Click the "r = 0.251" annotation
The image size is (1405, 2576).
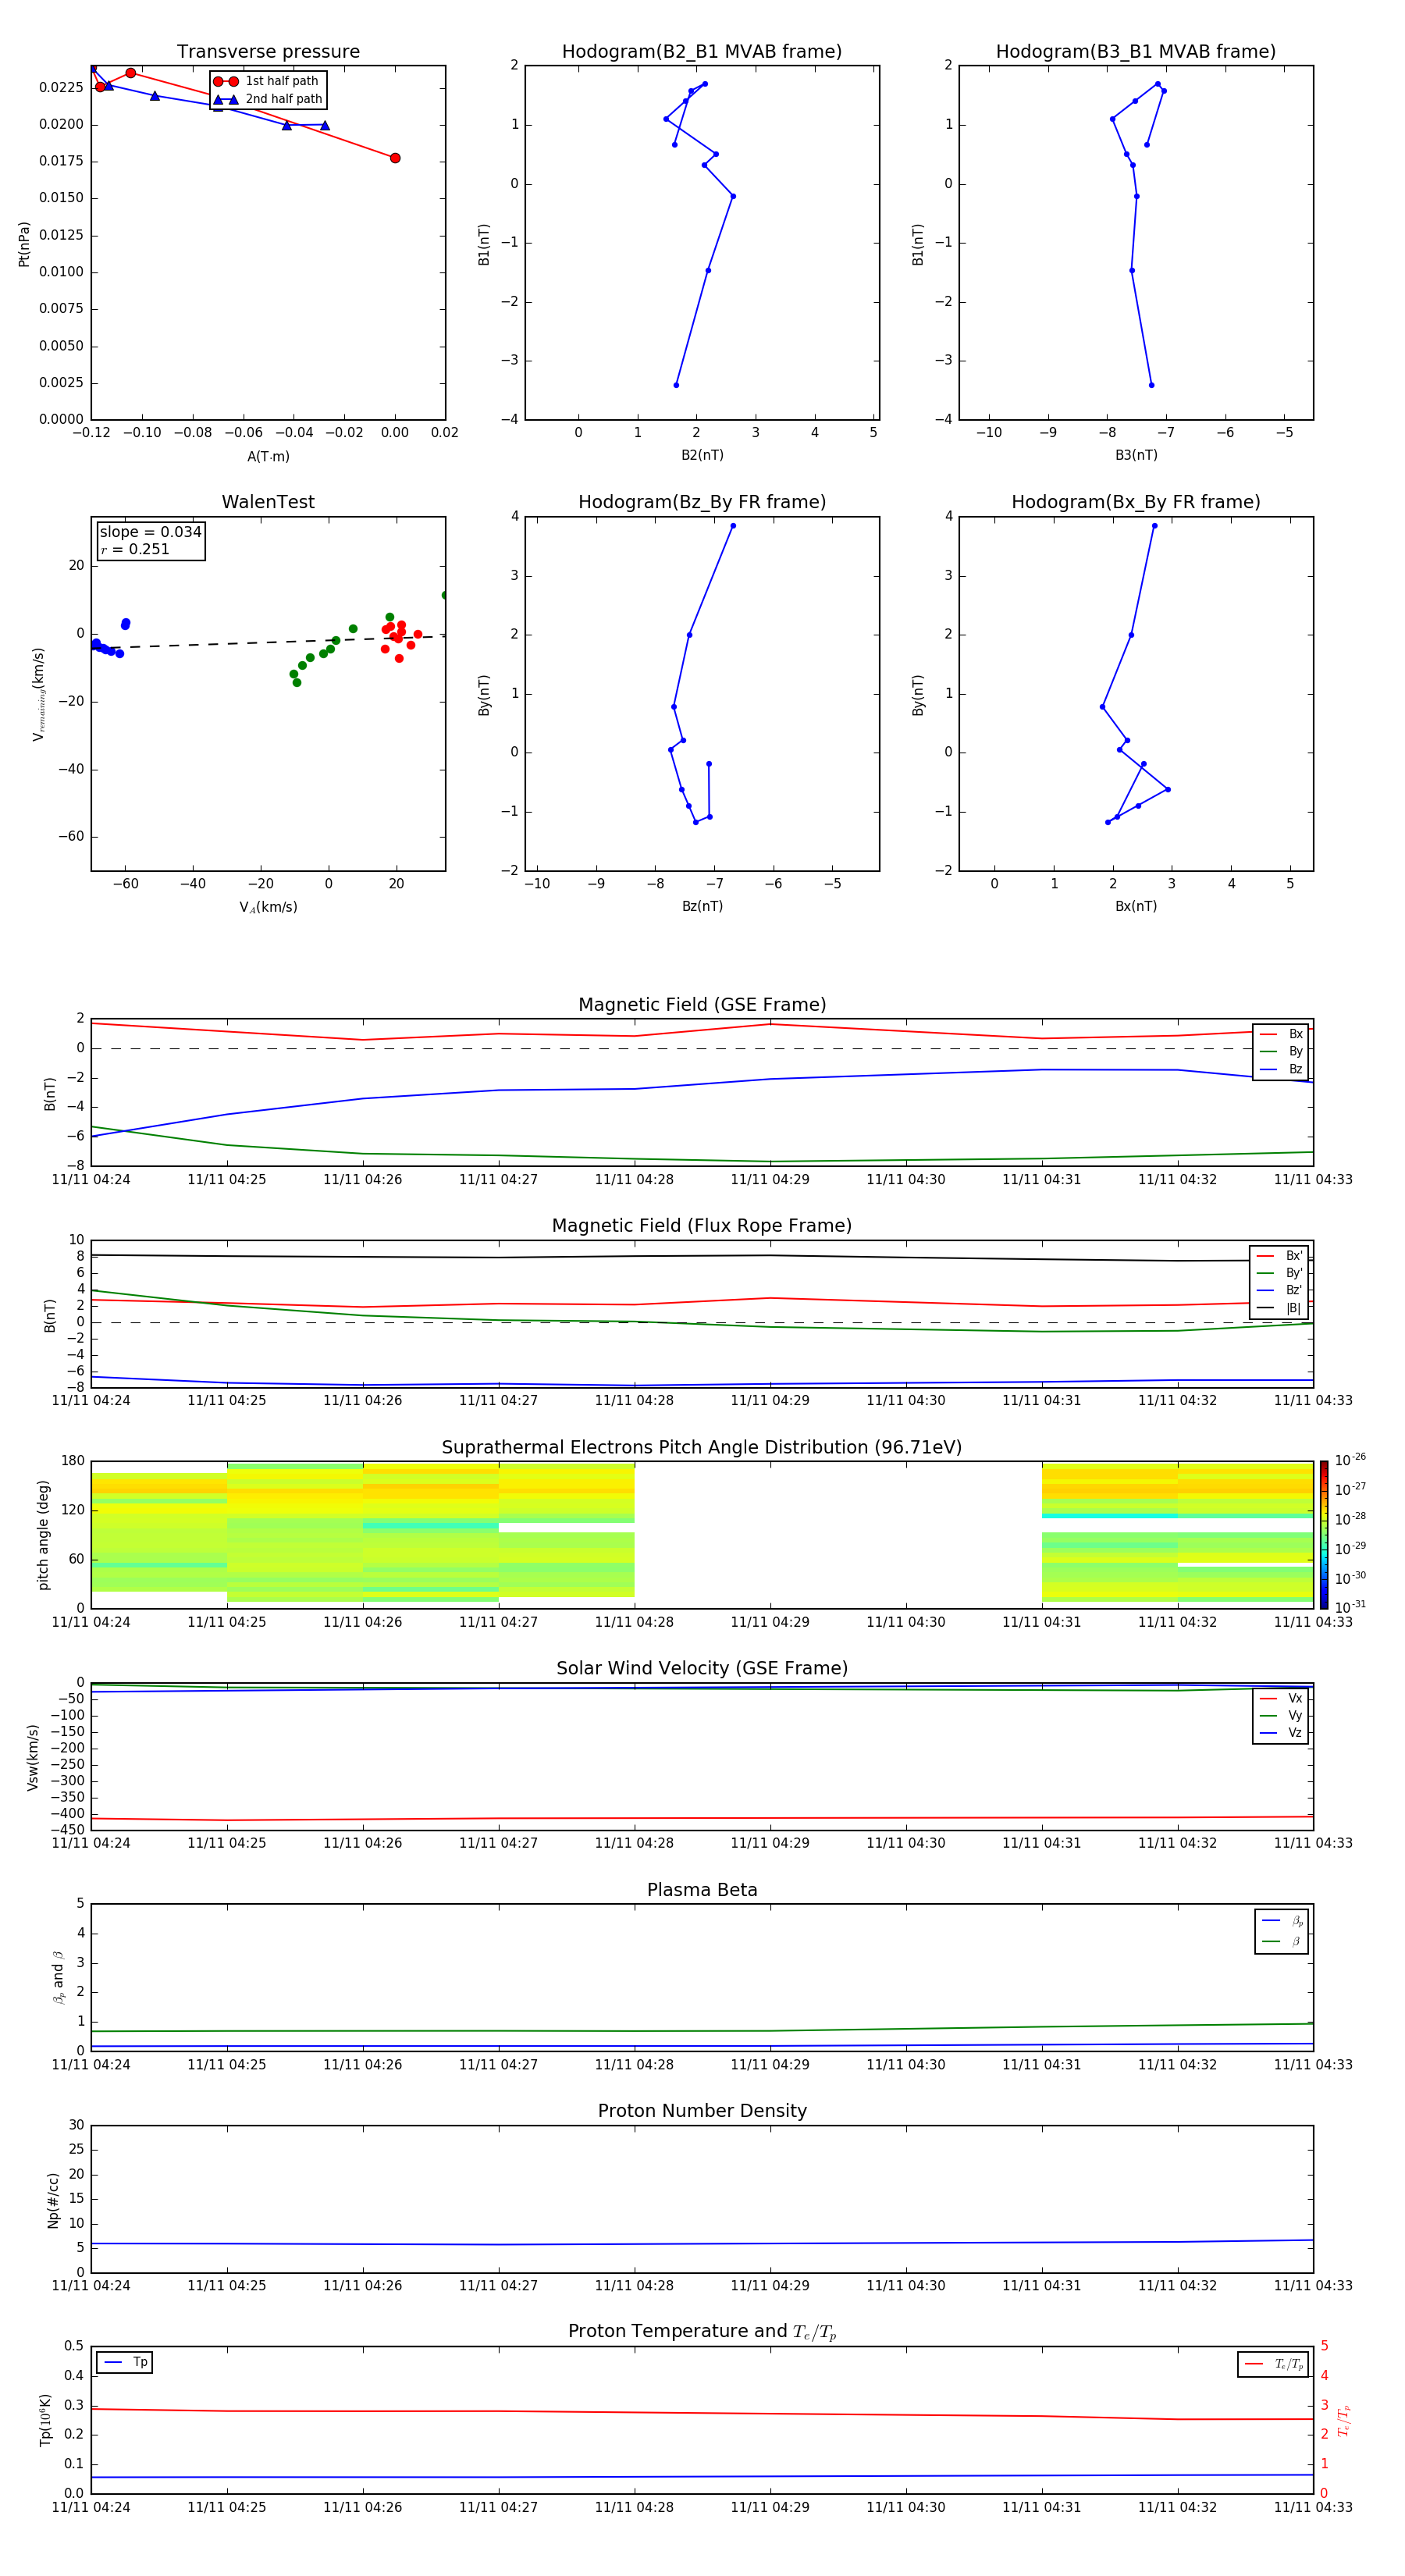click(135, 549)
